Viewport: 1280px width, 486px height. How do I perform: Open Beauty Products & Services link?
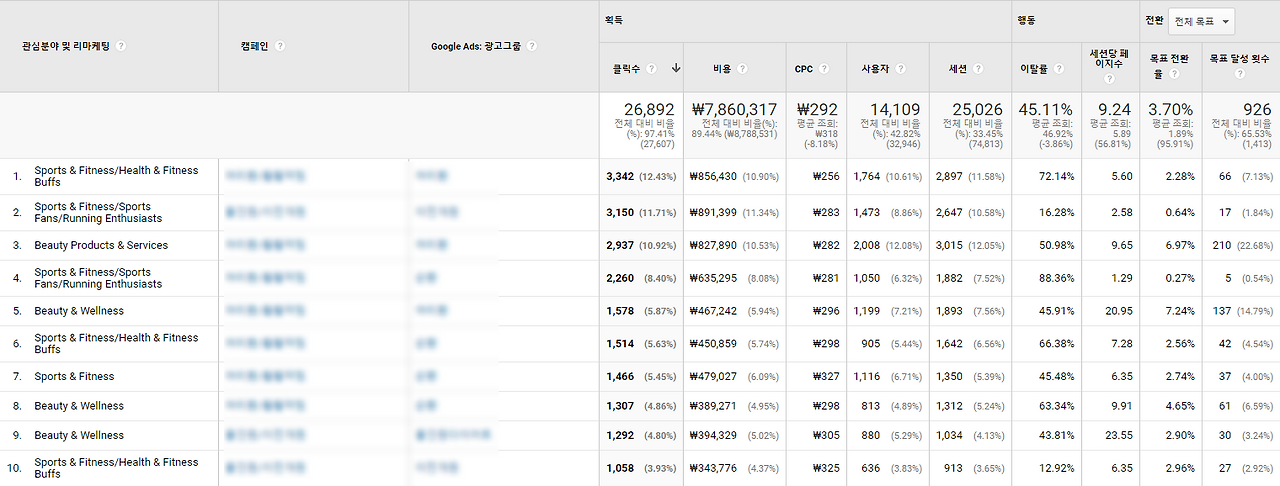point(101,245)
